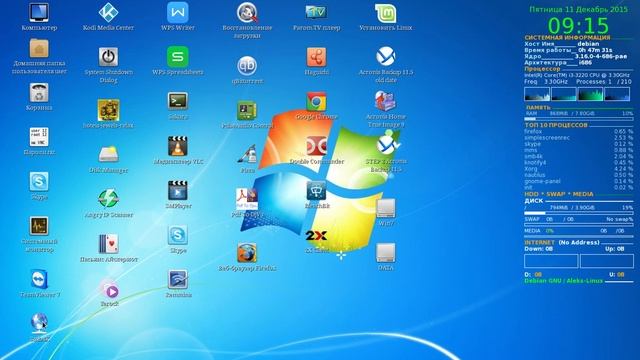Launch Acronis Home True Image 9
This screenshot has width=640, height=360.
tap(385, 101)
